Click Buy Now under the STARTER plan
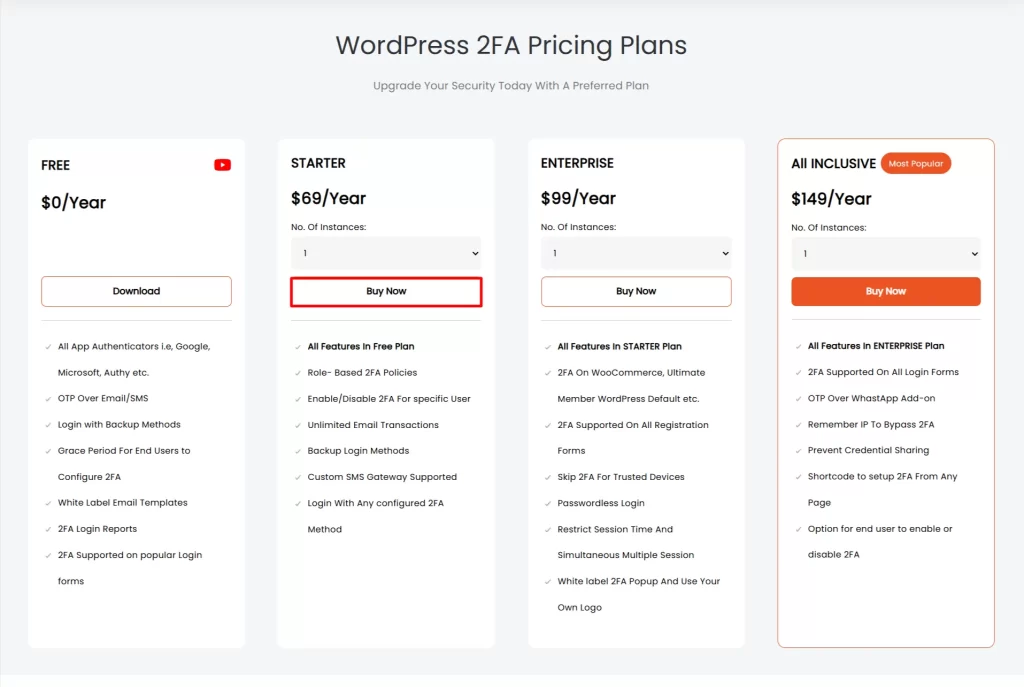This screenshot has height=687, width=1024. [x=386, y=291]
